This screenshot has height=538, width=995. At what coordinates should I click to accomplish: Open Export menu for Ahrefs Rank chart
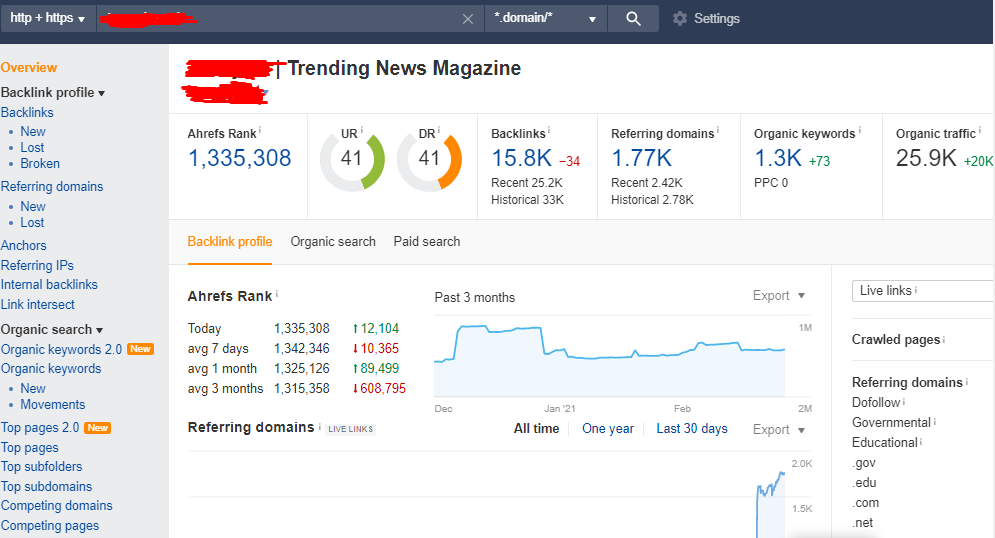pyautogui.click(x=778, y=296)
